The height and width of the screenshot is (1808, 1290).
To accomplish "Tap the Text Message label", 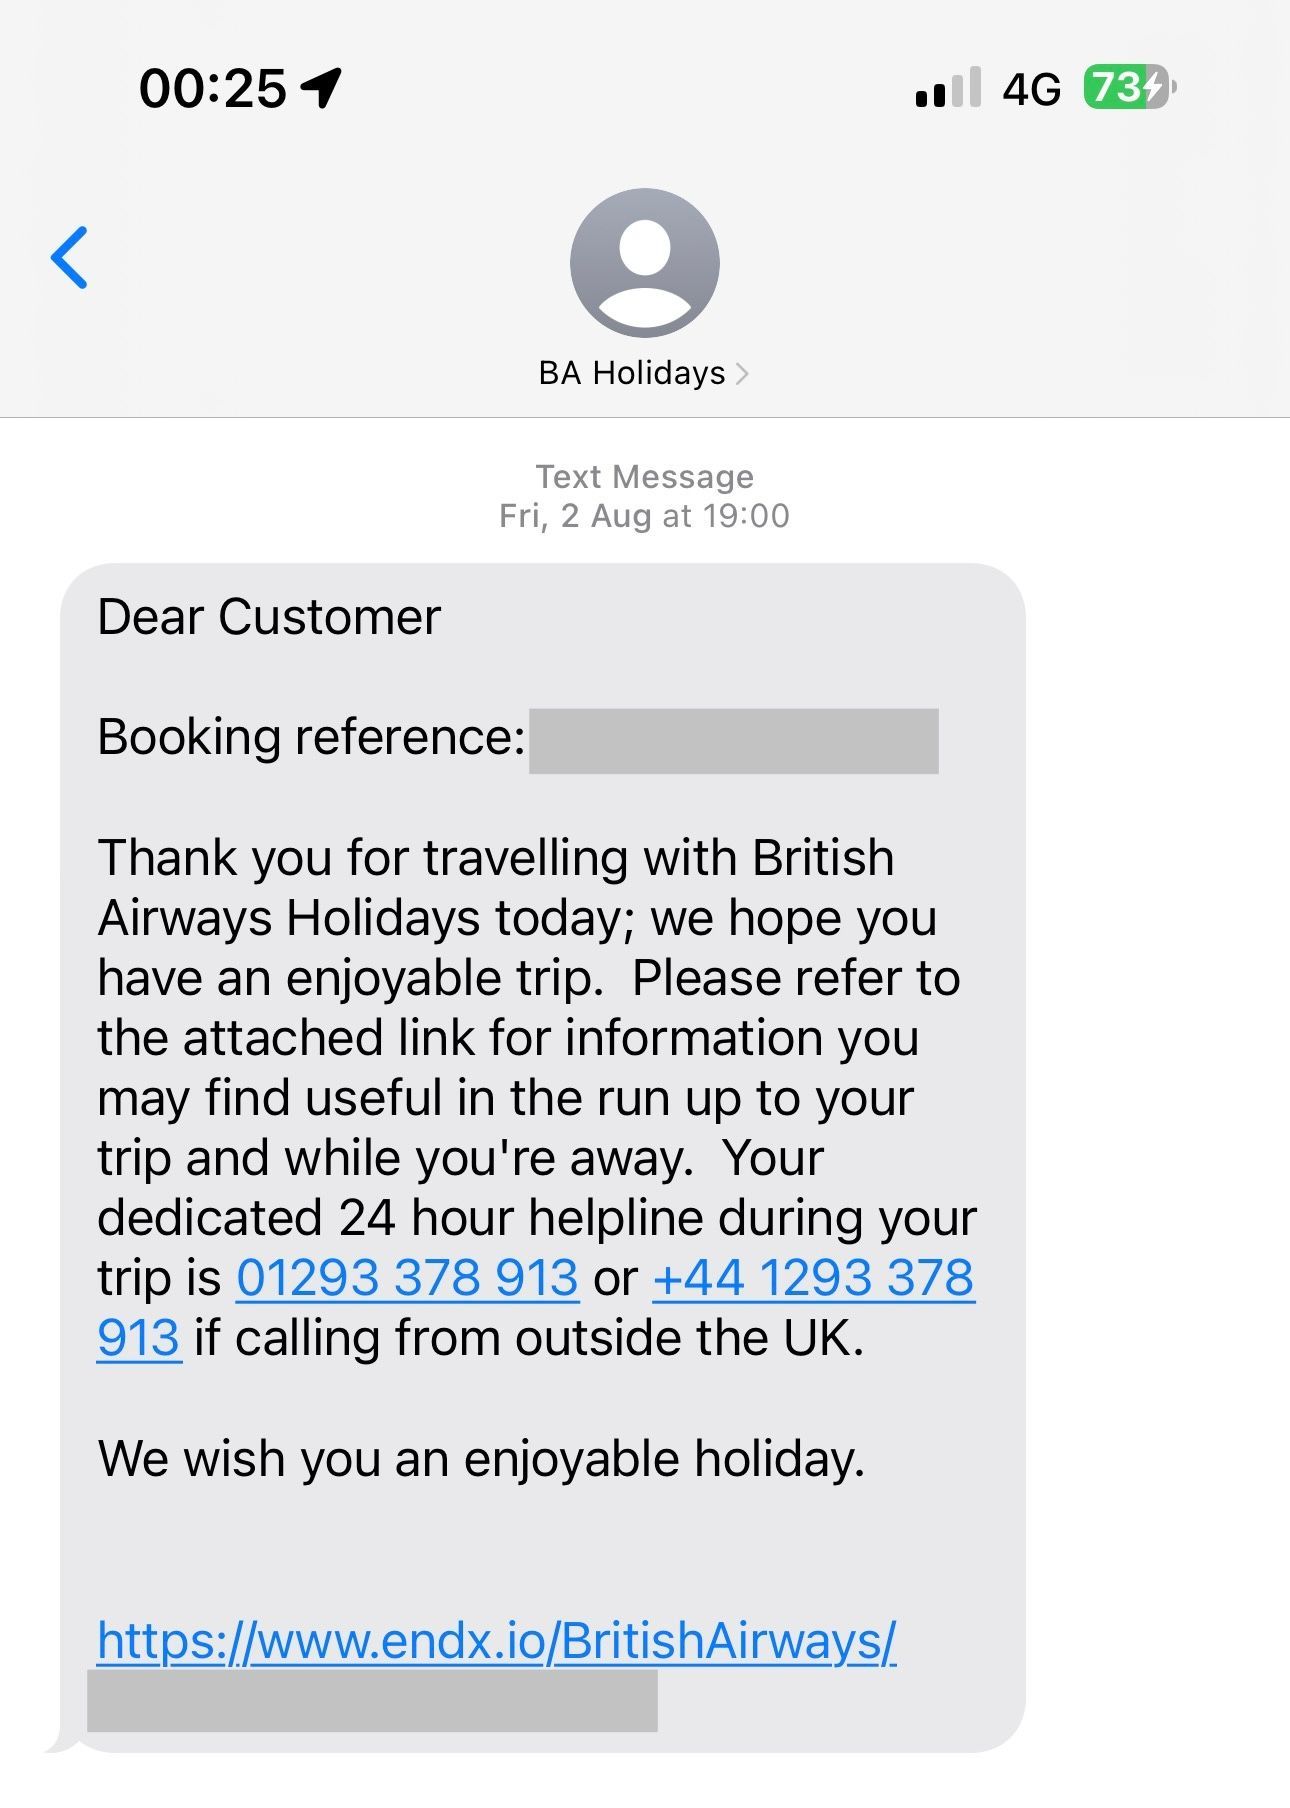I will pyautogui.click(x=645, y=477).
